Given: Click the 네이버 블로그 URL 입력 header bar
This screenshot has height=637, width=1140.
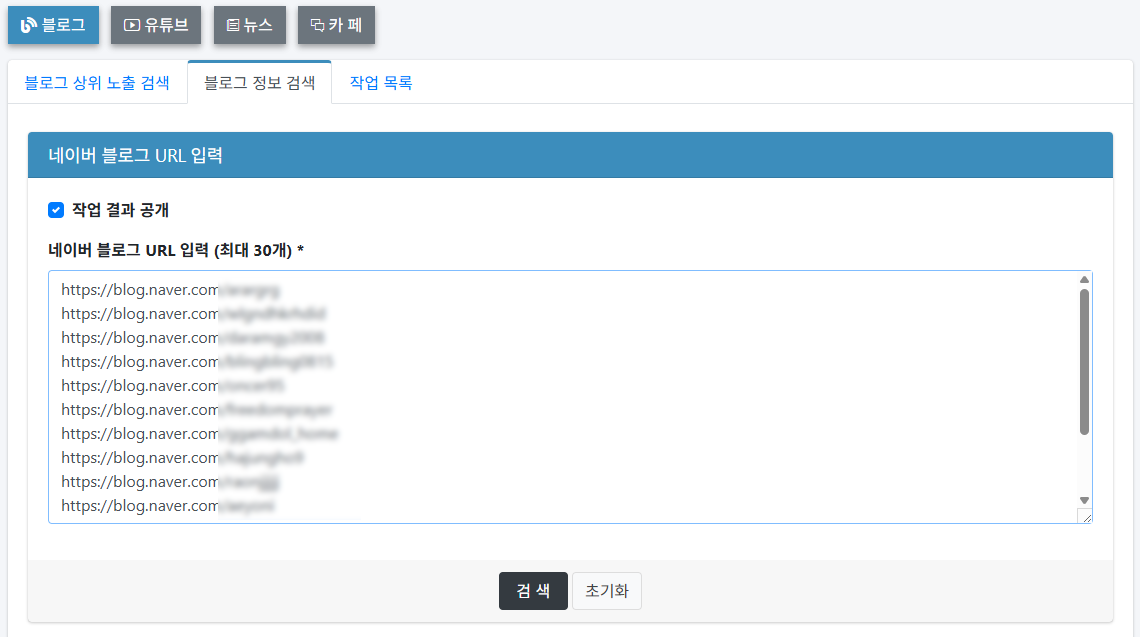Looking at the screenshot, I should point(570,155).
